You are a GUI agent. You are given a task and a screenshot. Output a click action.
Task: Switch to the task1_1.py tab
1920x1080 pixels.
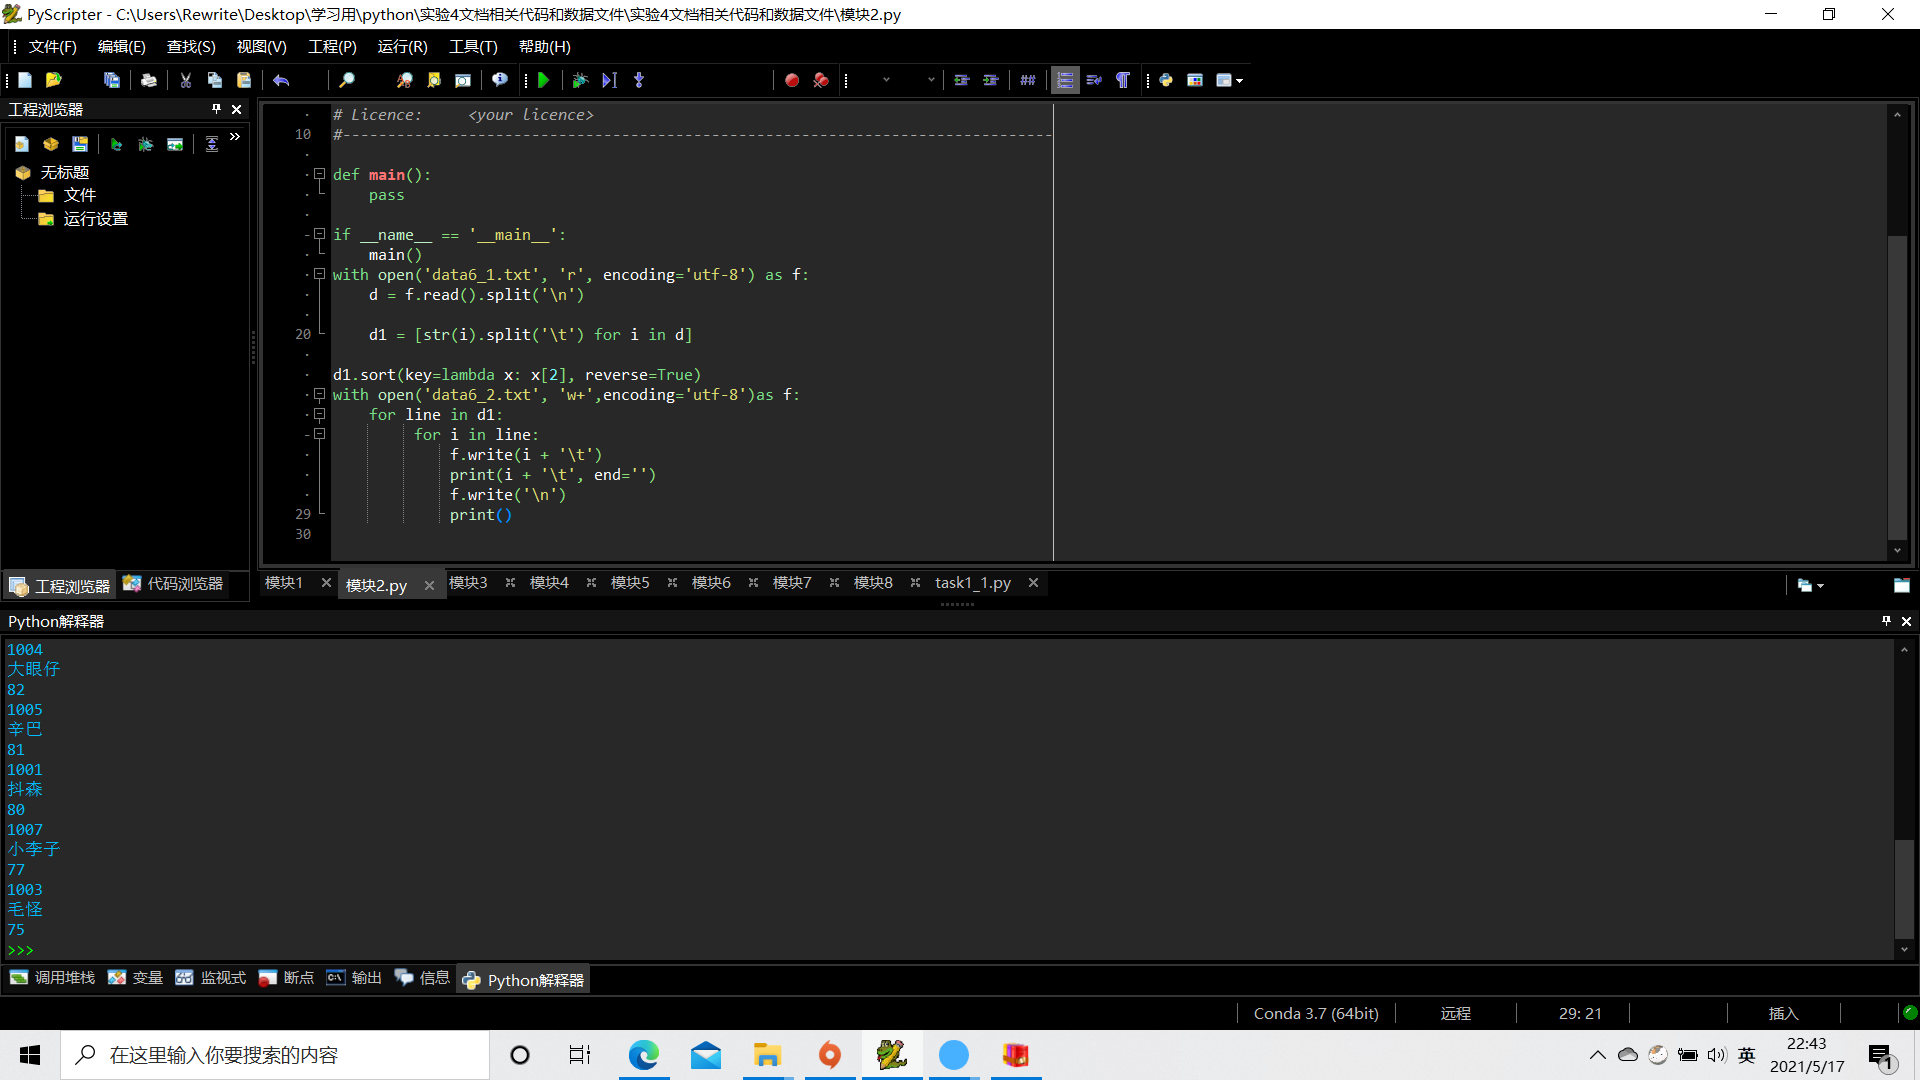[972, 583]
